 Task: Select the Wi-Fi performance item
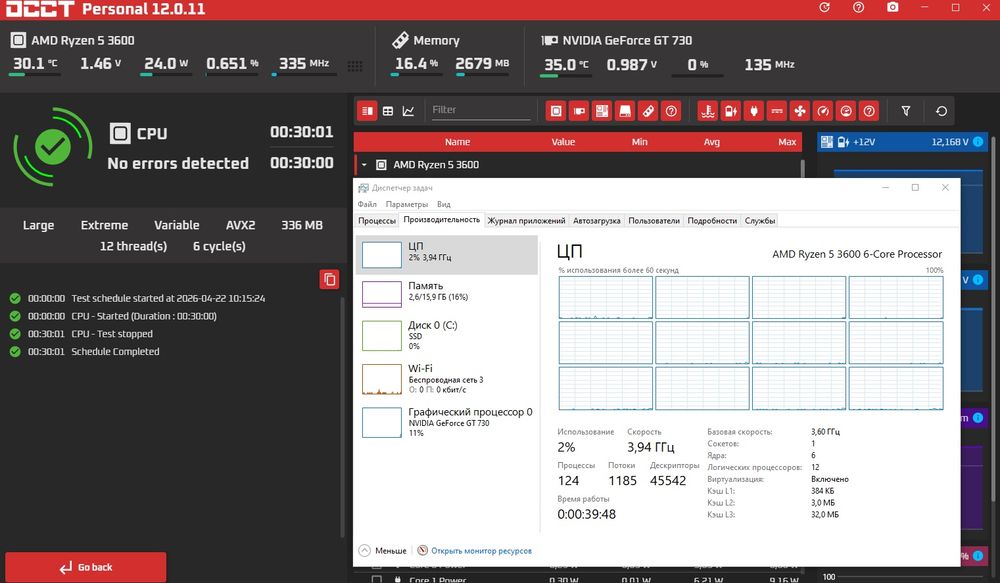coord(446,379)
